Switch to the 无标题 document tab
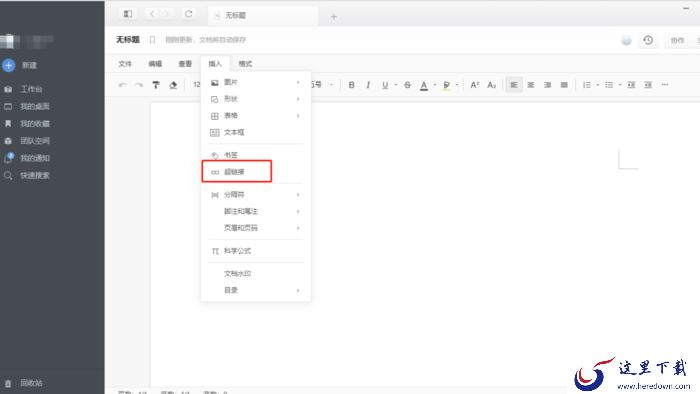700x394 pixels. coord(263,16)
